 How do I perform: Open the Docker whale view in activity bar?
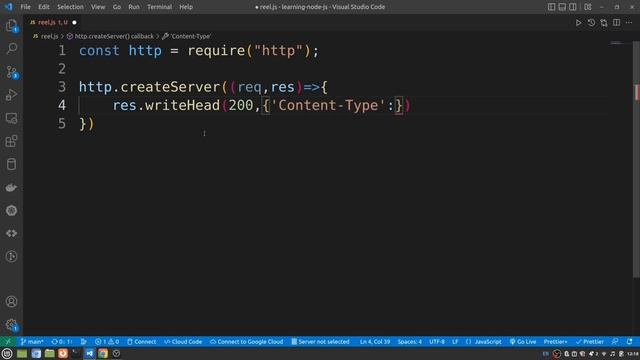[x=11, y=187]
